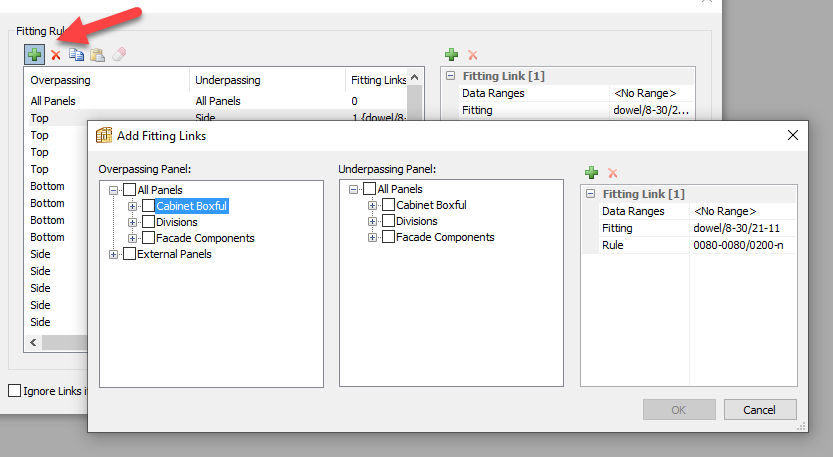Click the horizontal scrollbar left arrow in rules list

click(x=35, y=342)
